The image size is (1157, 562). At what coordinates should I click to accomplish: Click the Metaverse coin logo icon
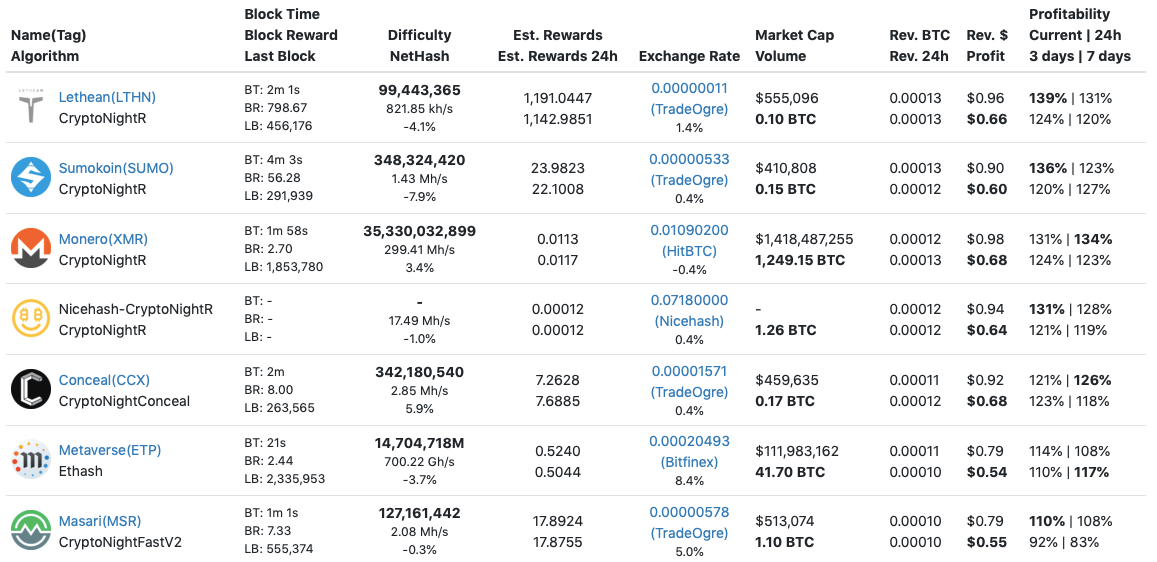pos(31,460)
